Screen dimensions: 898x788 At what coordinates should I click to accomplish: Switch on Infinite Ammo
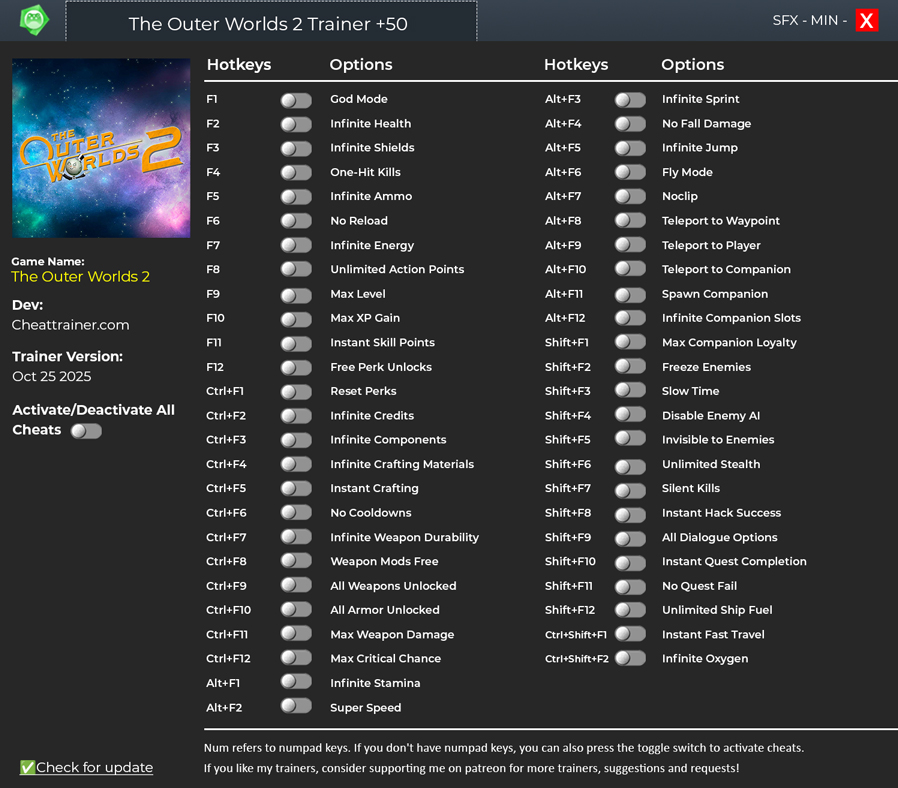296,197
